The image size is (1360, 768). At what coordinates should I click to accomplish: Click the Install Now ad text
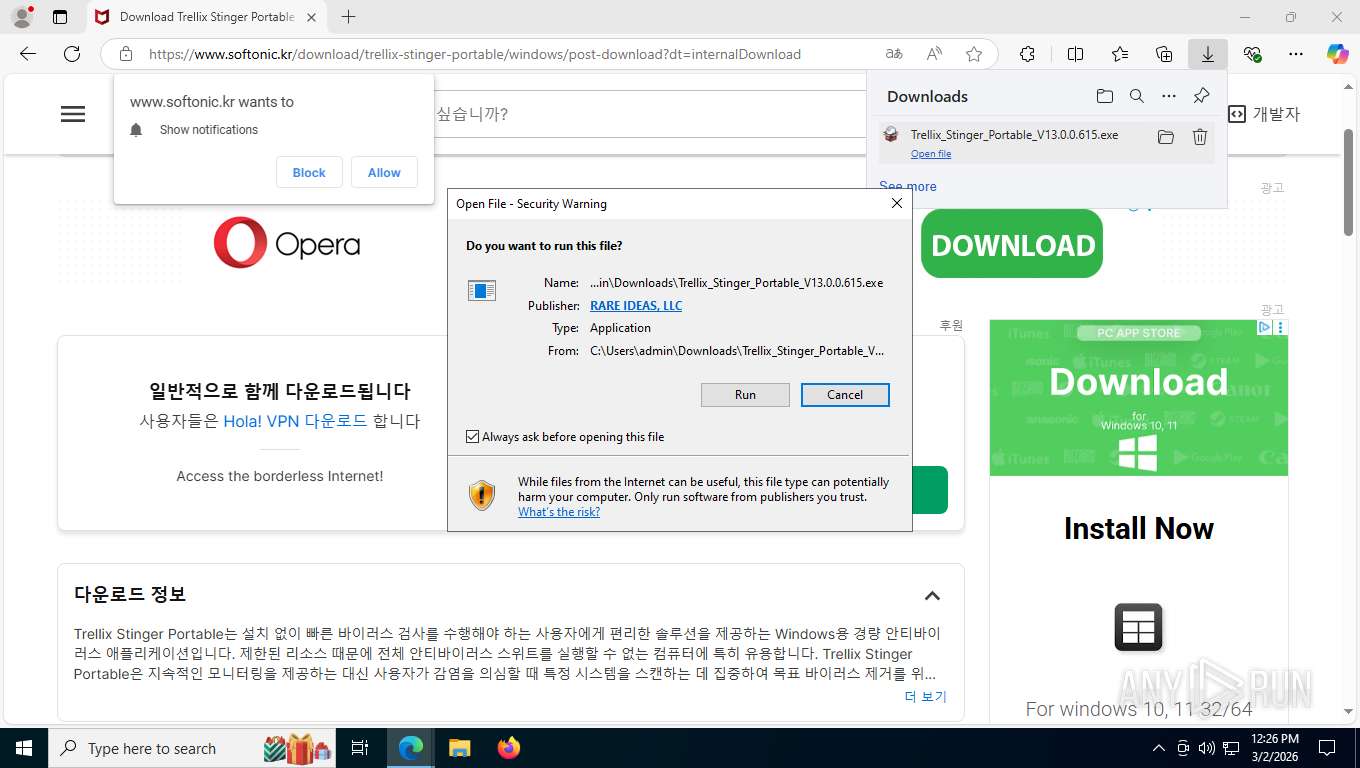coord(1139,528)
